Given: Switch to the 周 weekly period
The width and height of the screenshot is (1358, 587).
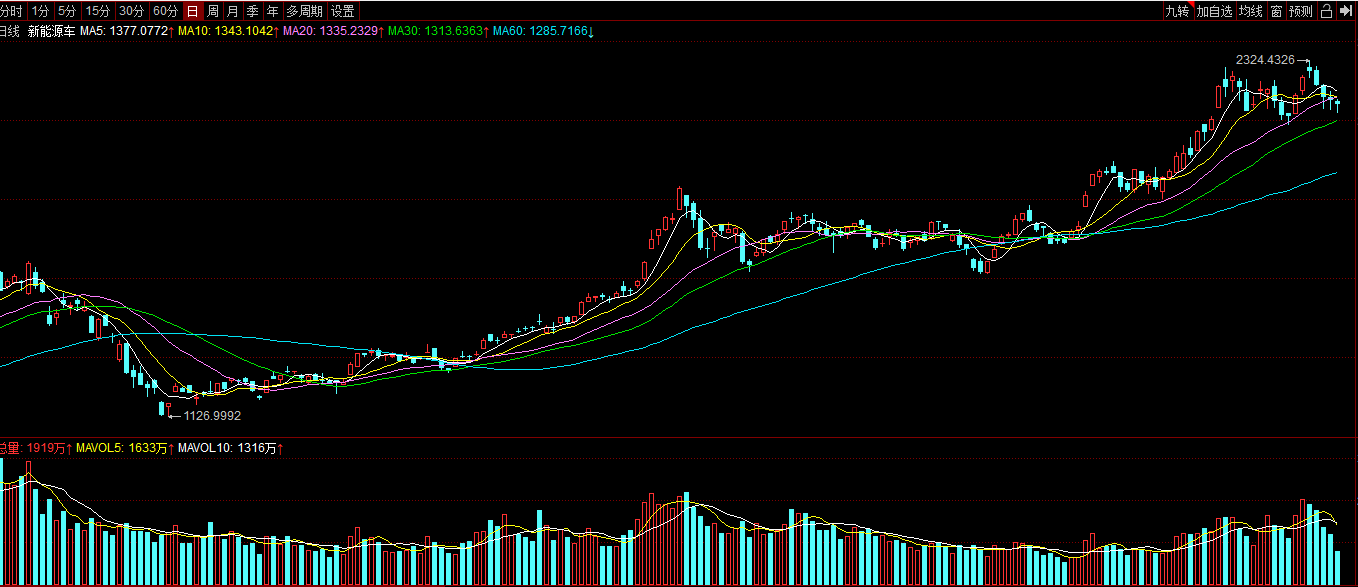Looking at the screenshot, I should [x=212, y=11].
